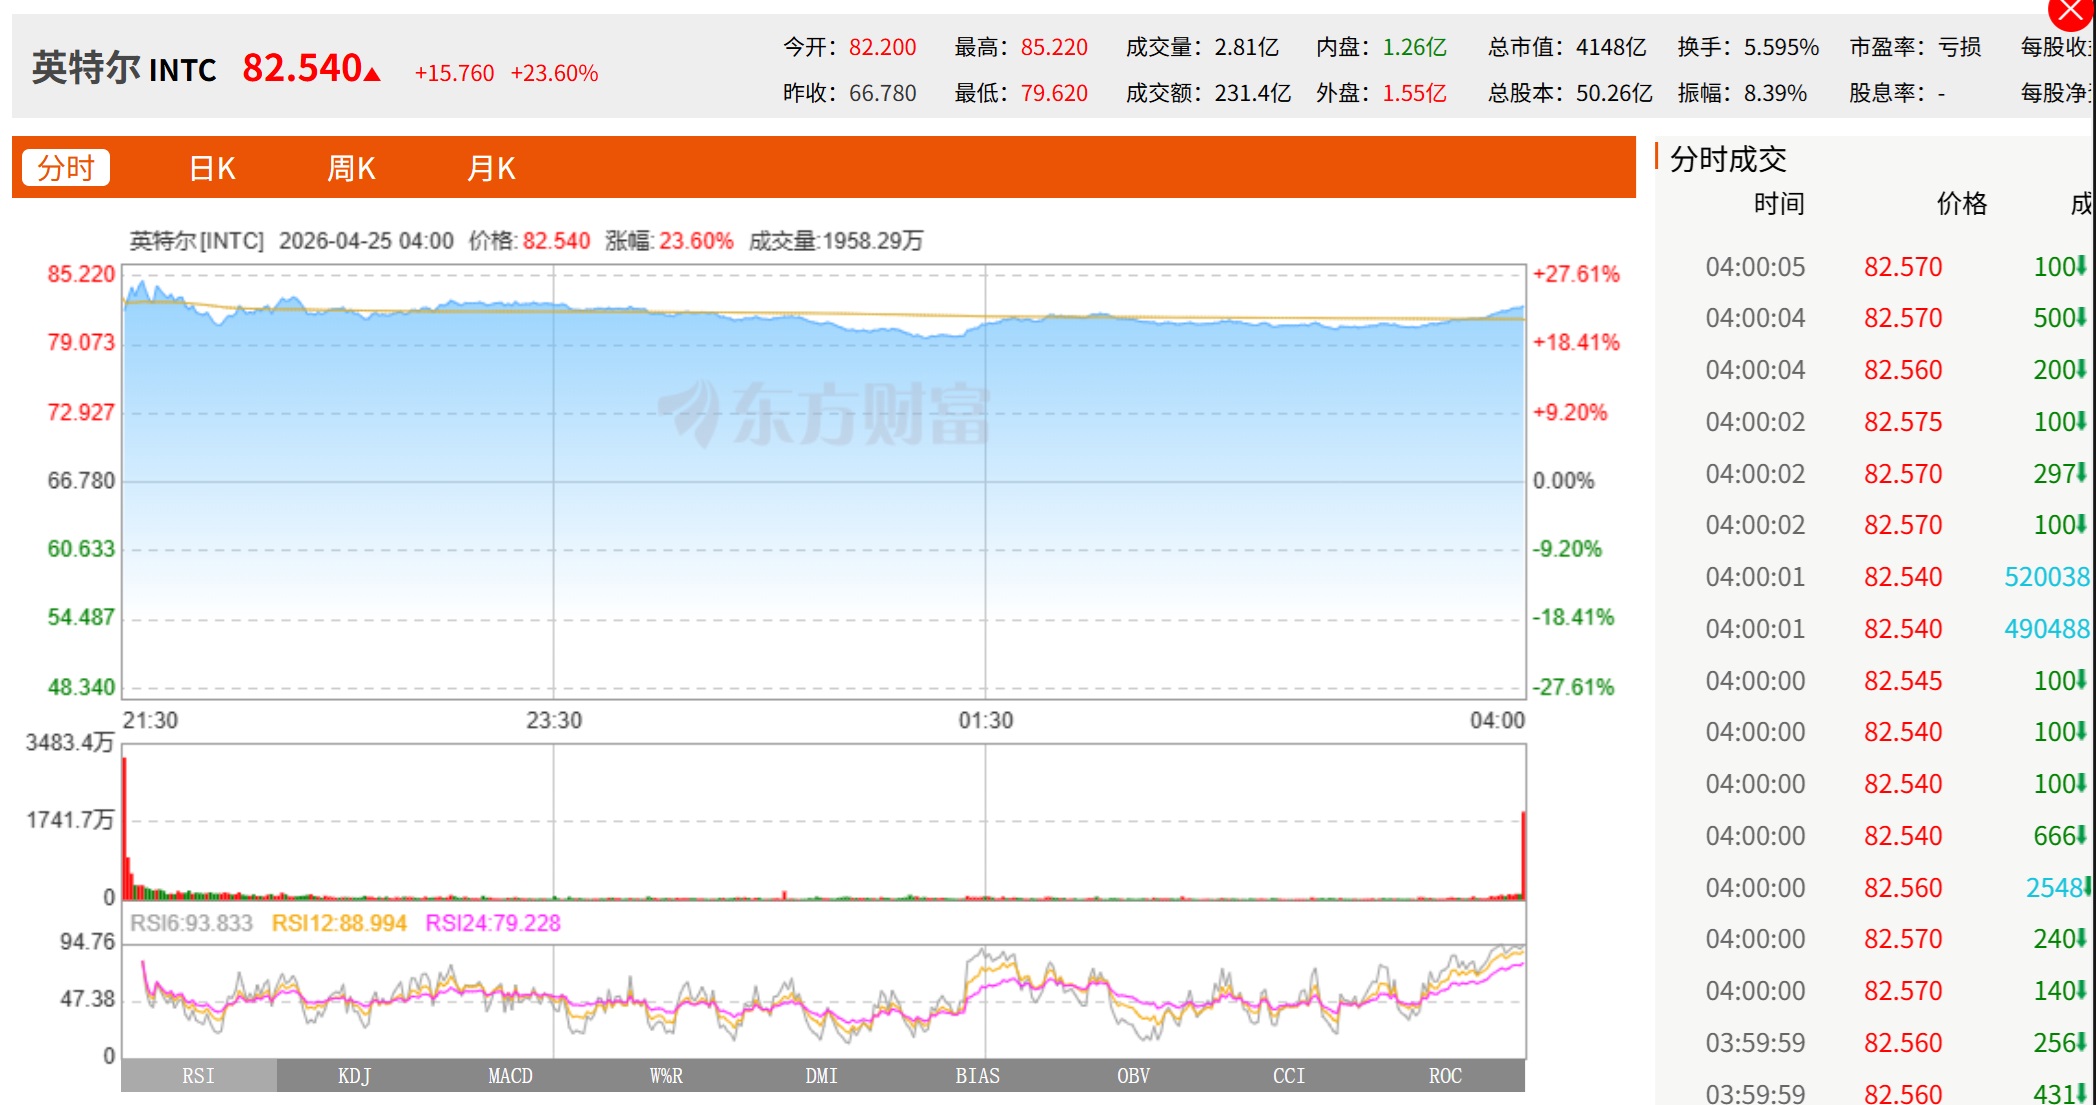Show the MACD indicator
This screenshot has height=1105, width=2096.
pyautogui.click(x=510, y=1076)
